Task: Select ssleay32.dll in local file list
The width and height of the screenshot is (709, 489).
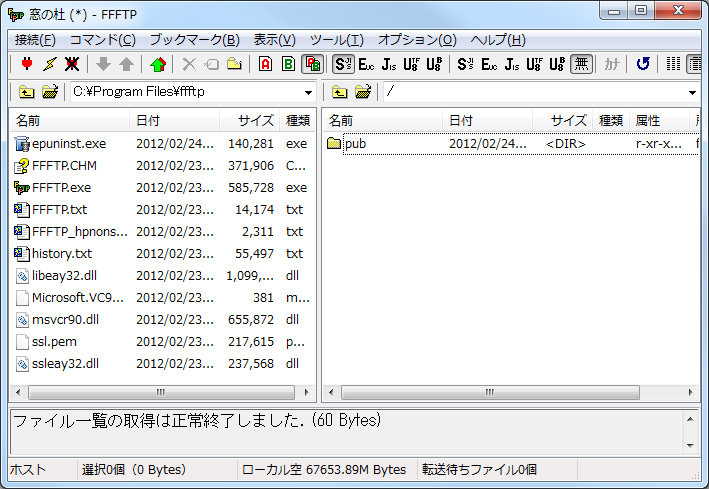Action: pos(57,364)
